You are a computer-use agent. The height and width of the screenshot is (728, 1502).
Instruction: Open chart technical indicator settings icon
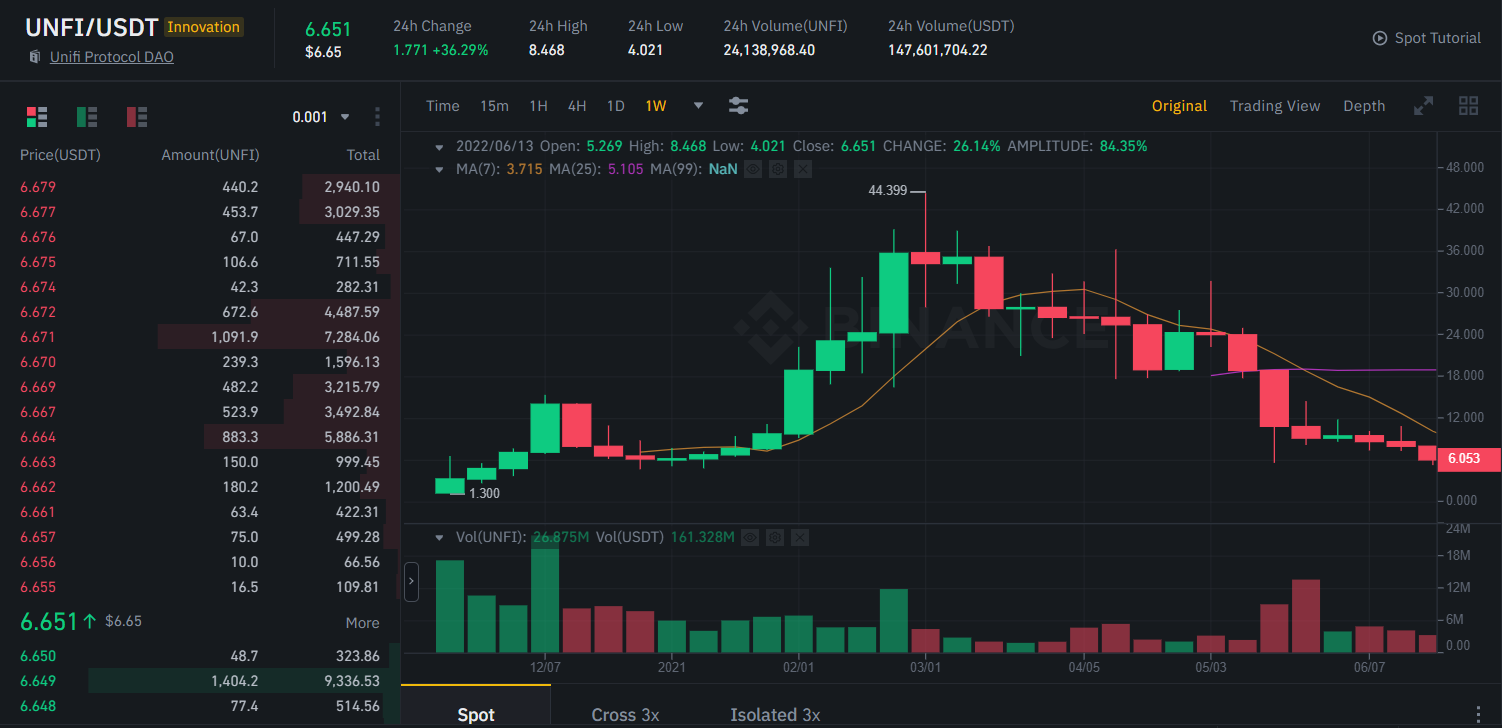click(739, 106)
